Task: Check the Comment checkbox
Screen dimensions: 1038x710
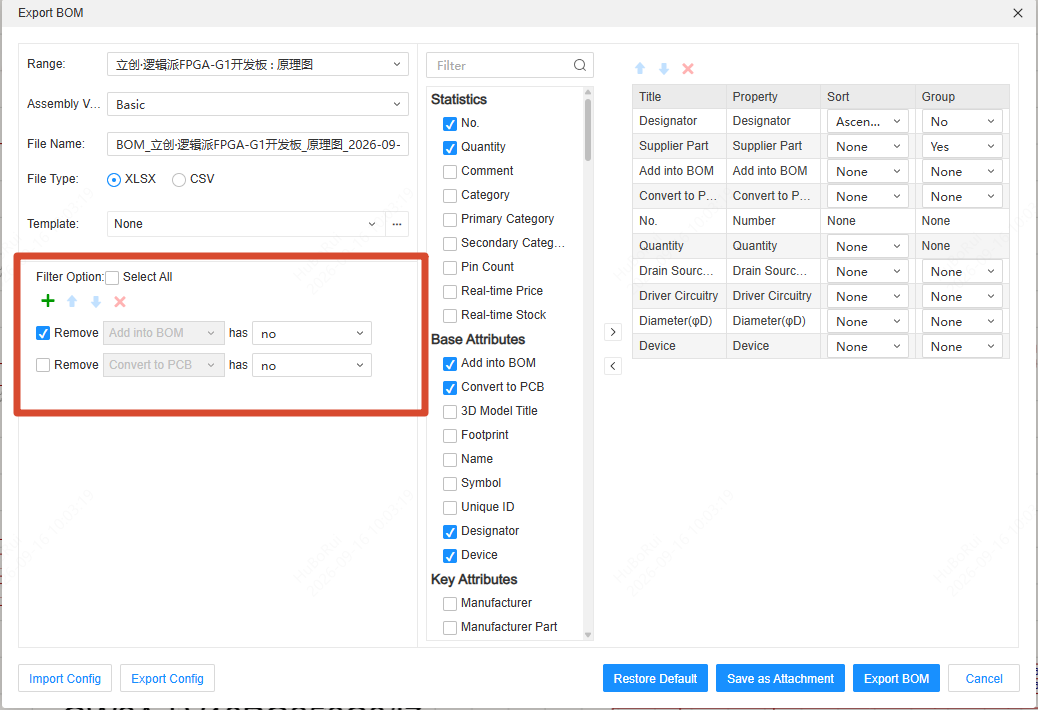Action: pyautogui.click(x=449, y=171)
